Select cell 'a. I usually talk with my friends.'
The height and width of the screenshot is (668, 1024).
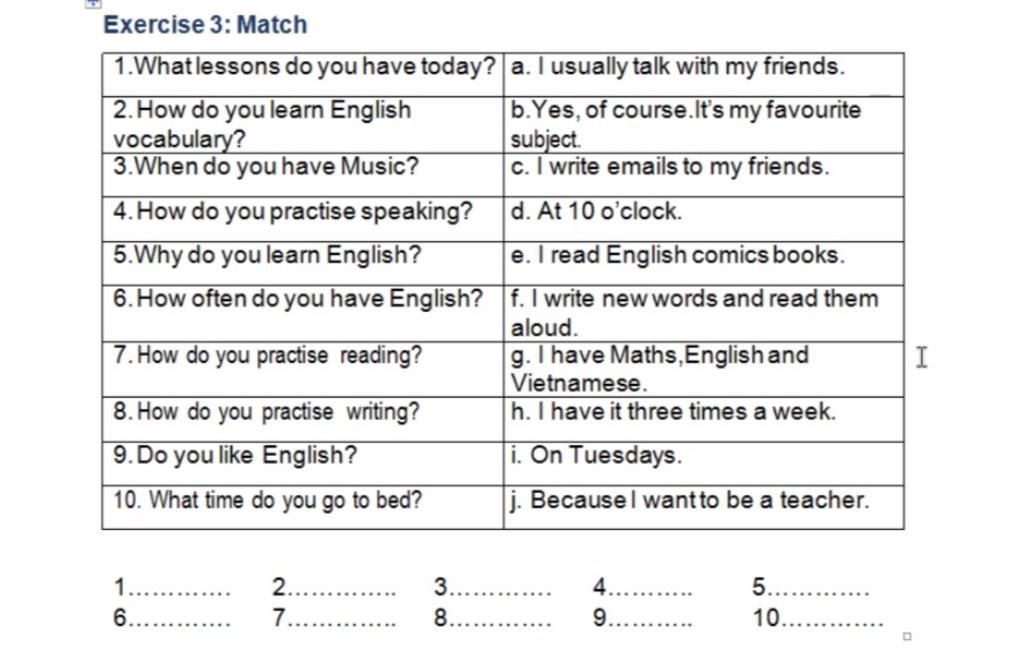(704, 74)
